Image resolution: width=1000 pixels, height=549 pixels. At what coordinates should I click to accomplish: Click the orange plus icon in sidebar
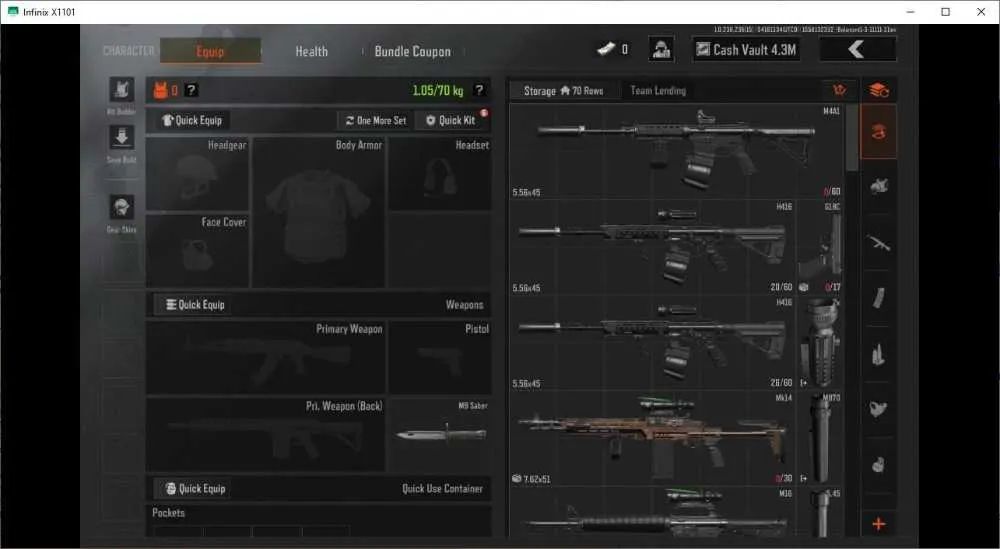(879, 524)
